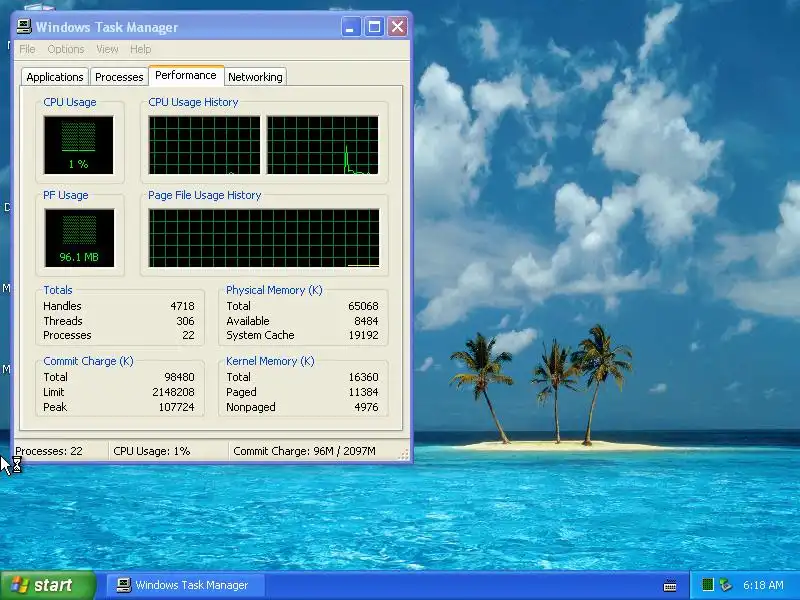The height and width of the screenshot is (600, 800).
Task: Click the Kernel Memory (K) heading
Action: coord(270,361)
